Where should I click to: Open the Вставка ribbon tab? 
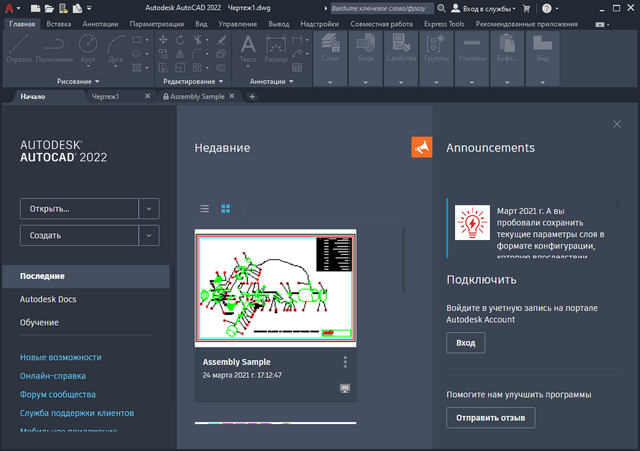(x=59, y=21)
